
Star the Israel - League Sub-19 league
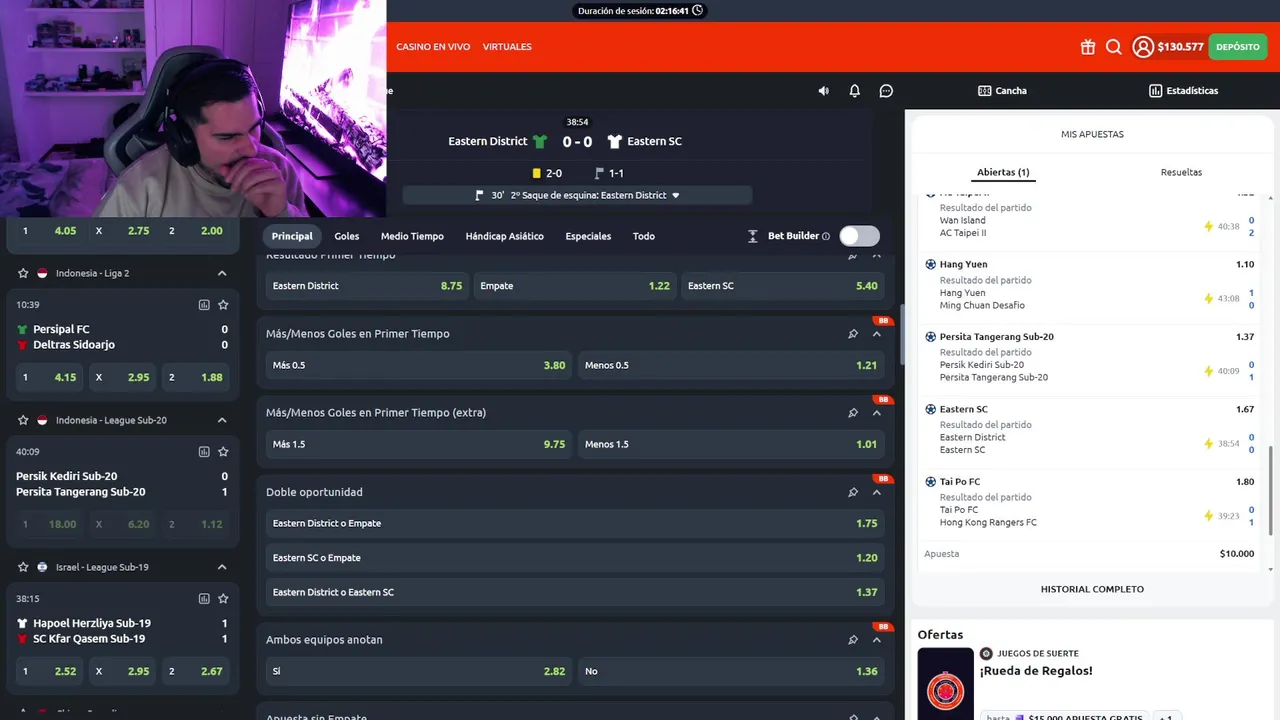(x=23, y=567)
